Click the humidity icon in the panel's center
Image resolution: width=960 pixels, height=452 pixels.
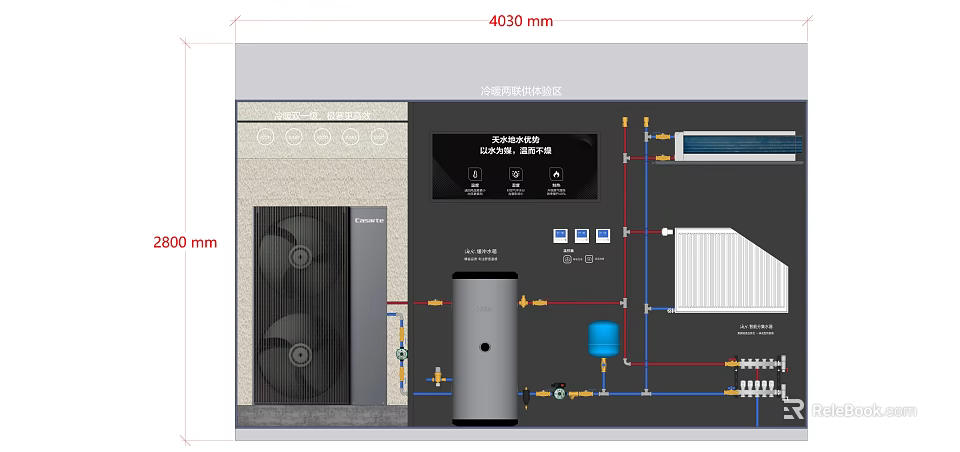tap(515, 173)
